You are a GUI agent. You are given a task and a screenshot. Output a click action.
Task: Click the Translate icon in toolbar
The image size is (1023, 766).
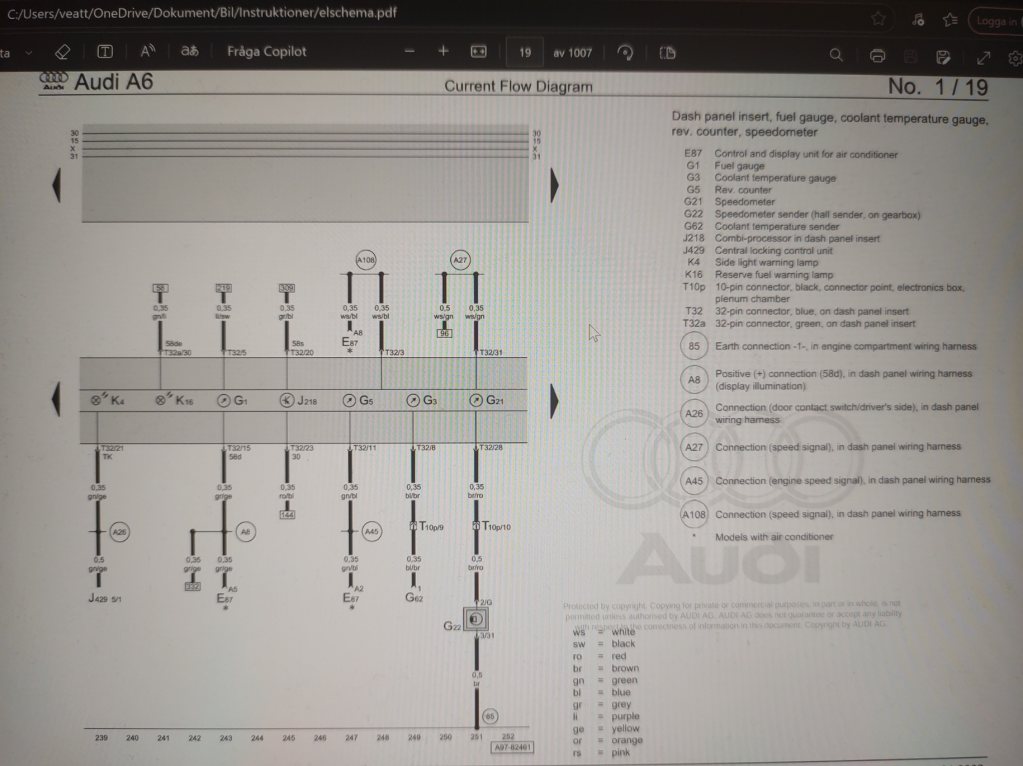tap(189, 51)
